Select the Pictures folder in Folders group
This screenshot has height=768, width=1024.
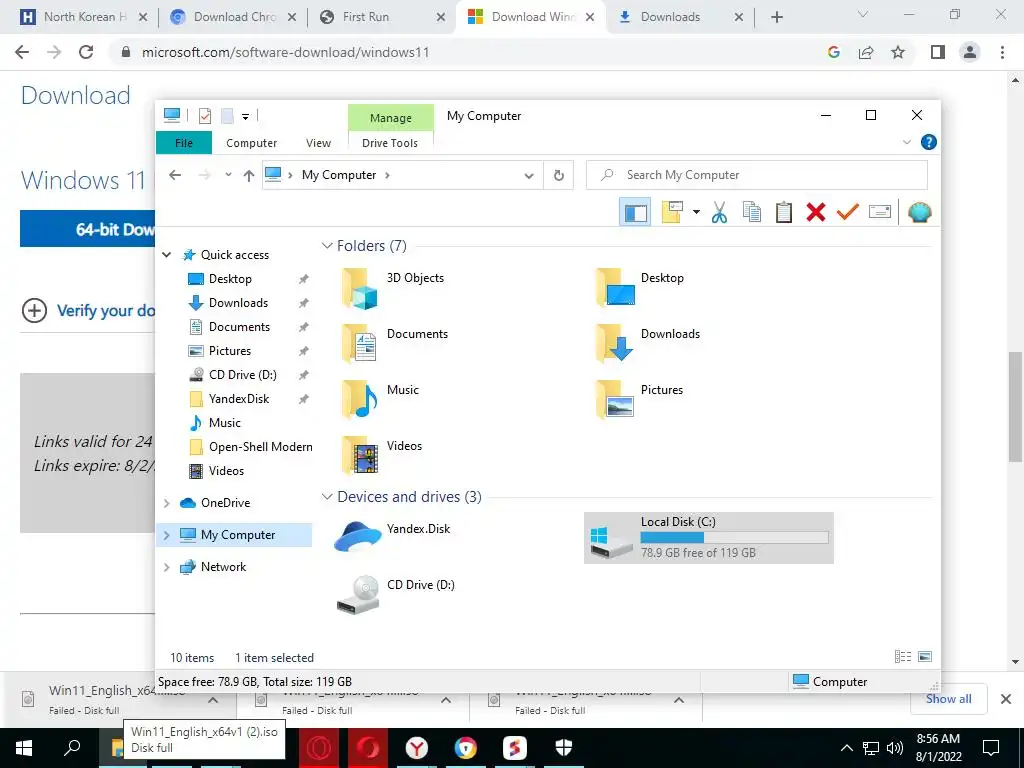(639, 400)
